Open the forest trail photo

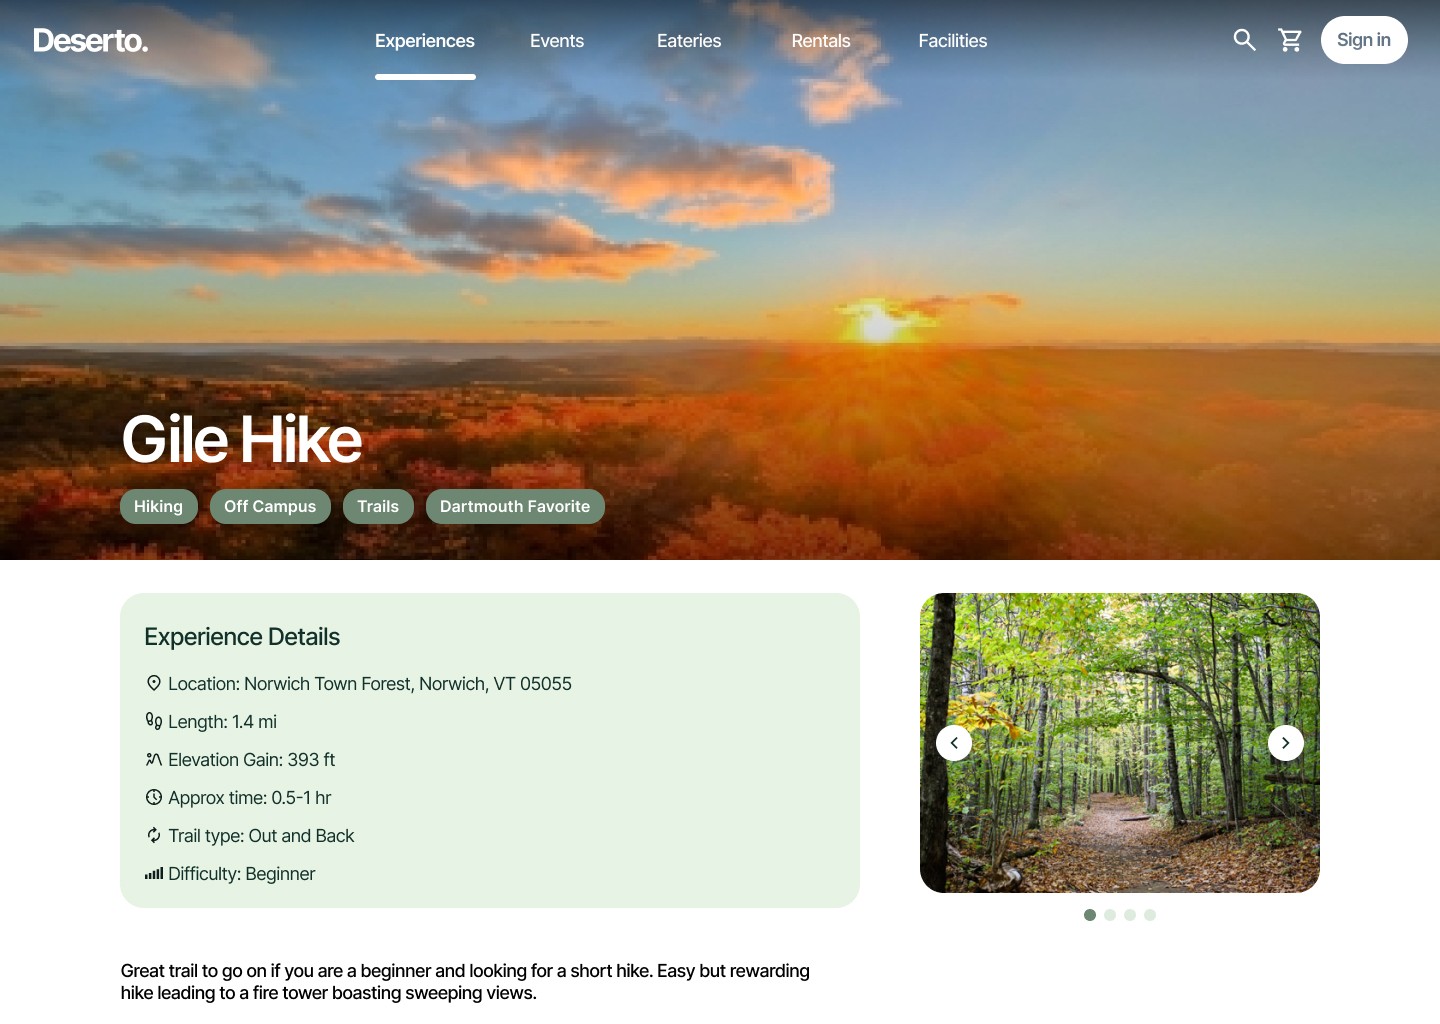point(1120,743)
